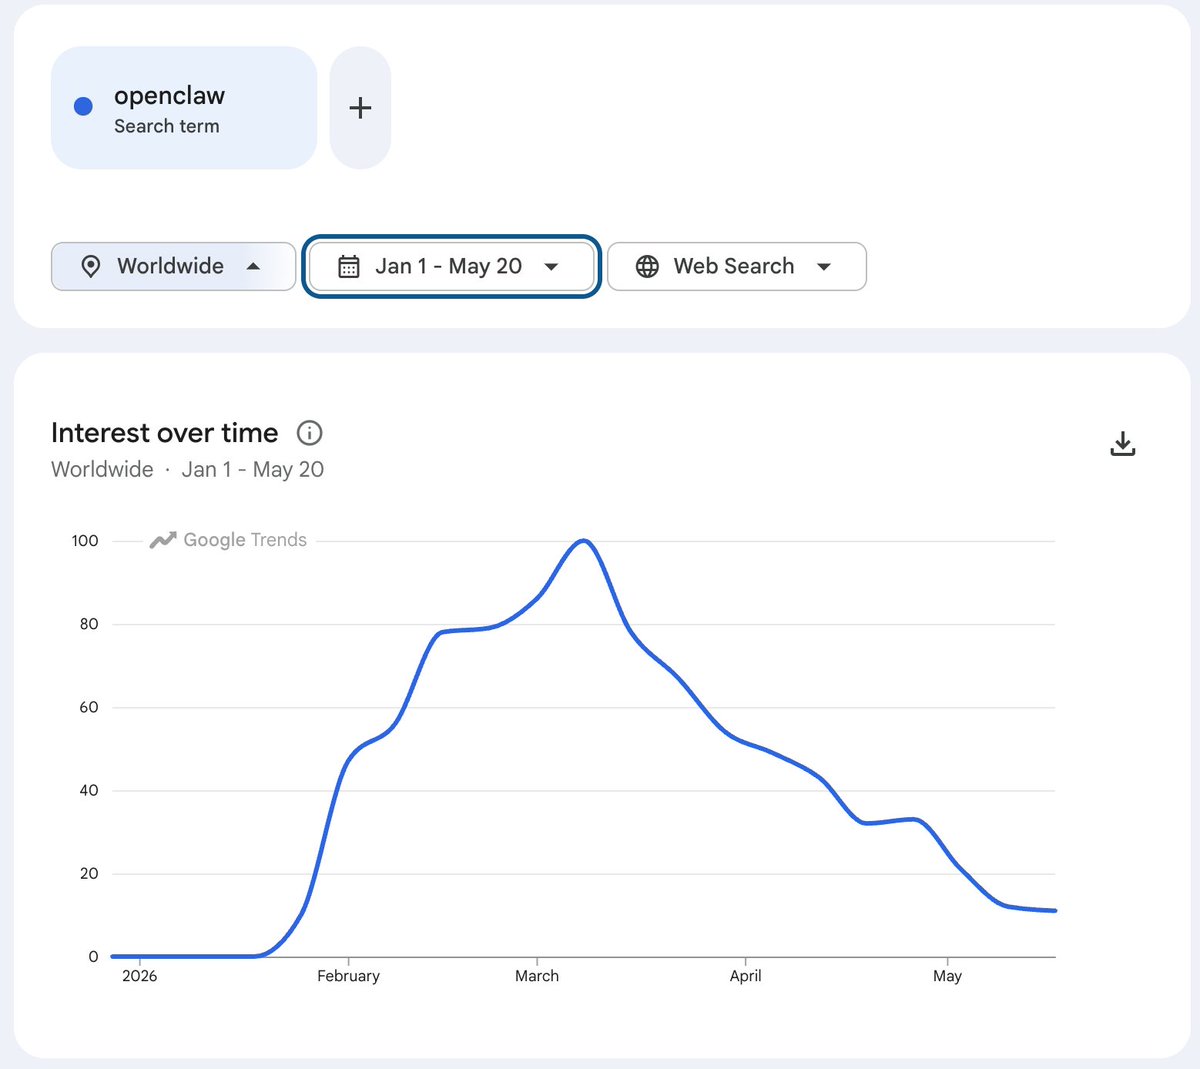Click the globe icon beside Web Search
The width and height of the screenshot is (1200, 1069).
click(x=648, y=266)
